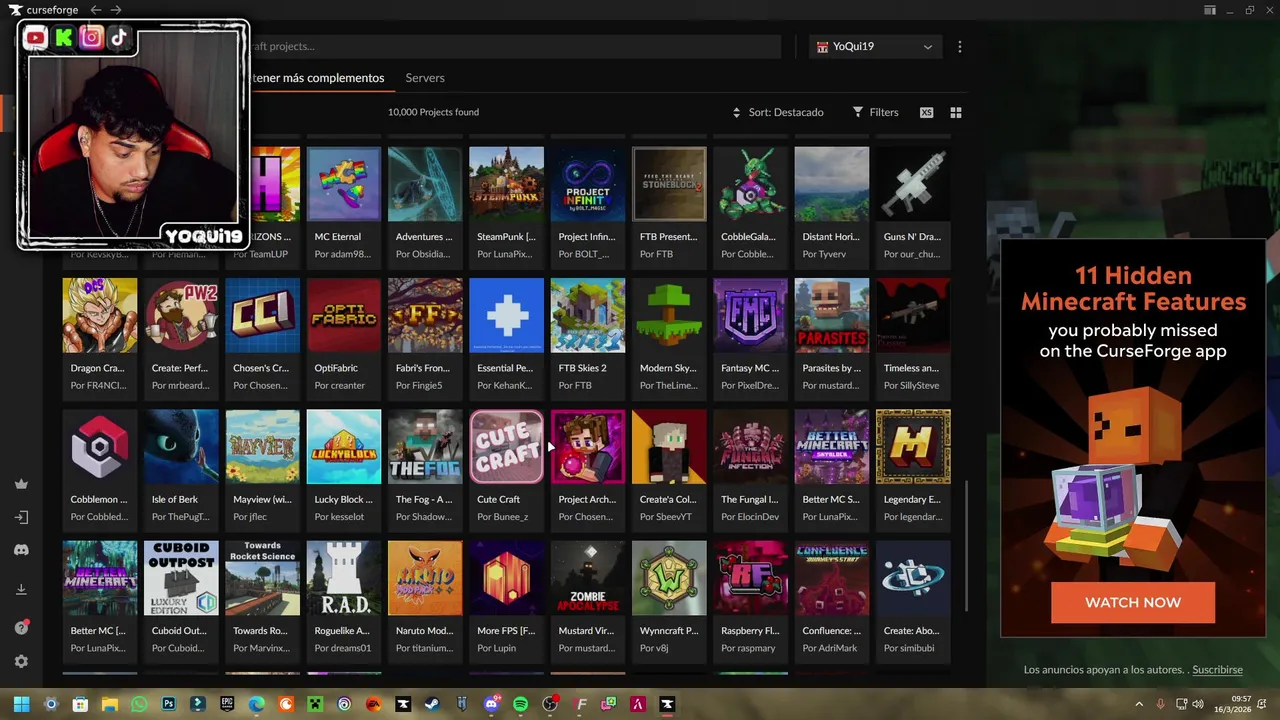This screenshot has width=1280, height=720.
Task: Open Steam from the taskbar
Action: 432,704
